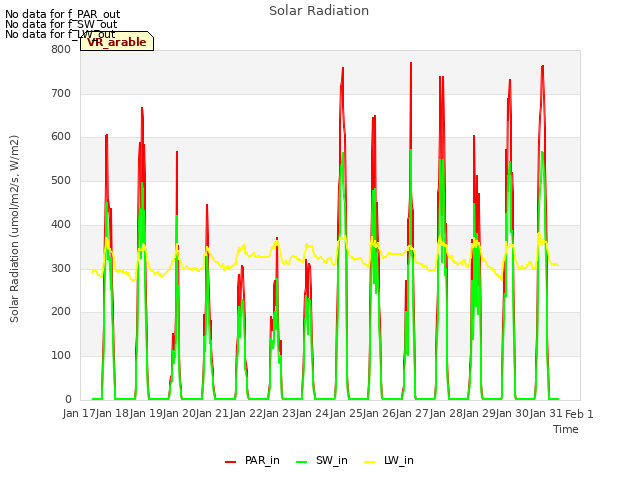Select the LW_in legend label
Screen dimensions: 640x480
[398, 460]
